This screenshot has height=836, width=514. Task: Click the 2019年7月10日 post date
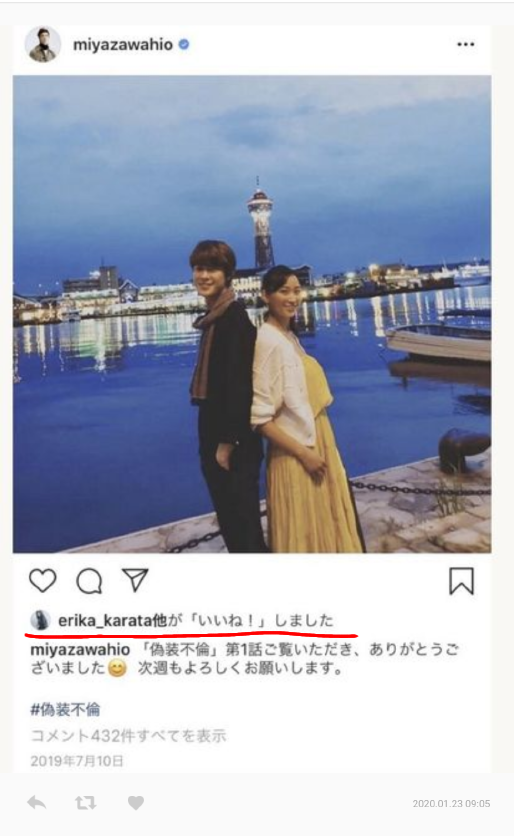77,760
